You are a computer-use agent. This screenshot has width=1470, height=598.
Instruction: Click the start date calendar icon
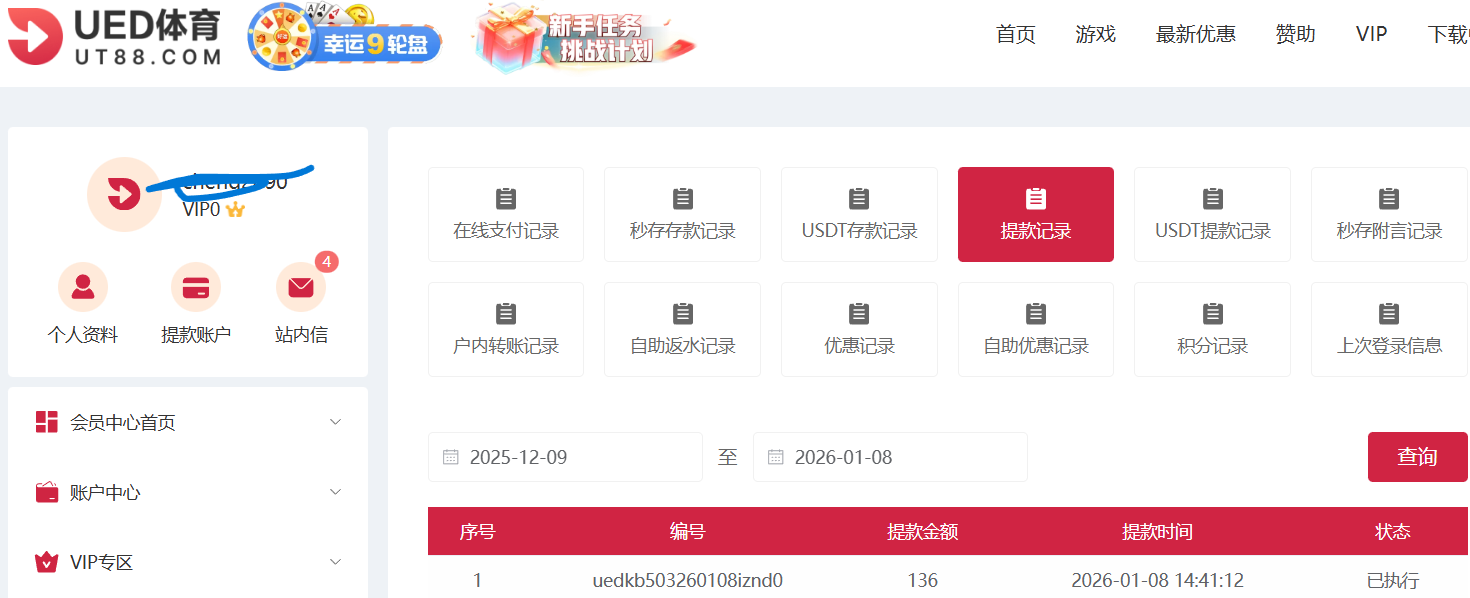point(451,457)
